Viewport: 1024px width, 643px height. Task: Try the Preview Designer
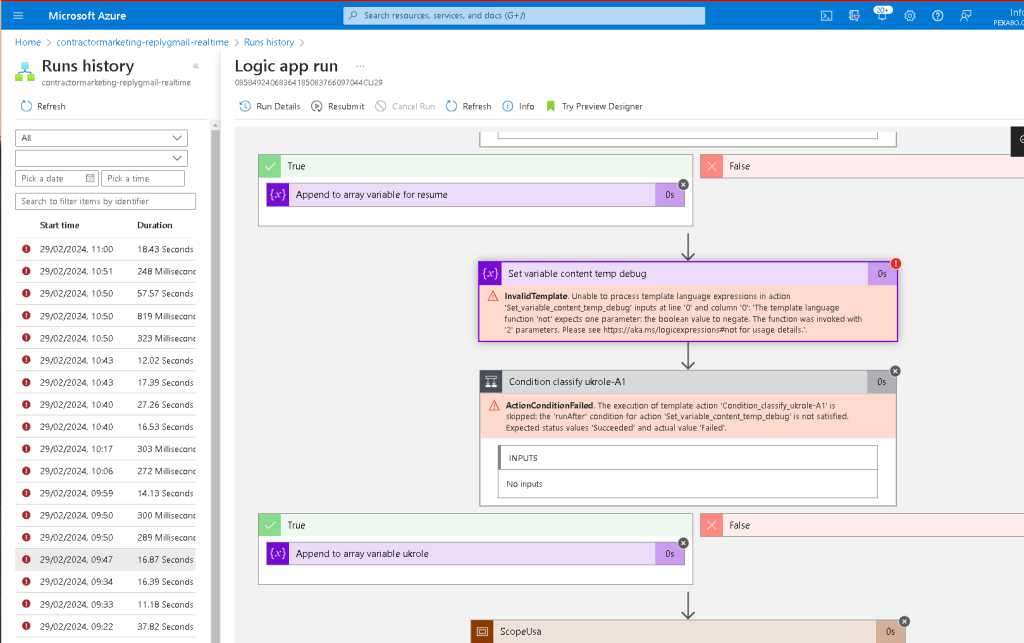tap(594, 106)
